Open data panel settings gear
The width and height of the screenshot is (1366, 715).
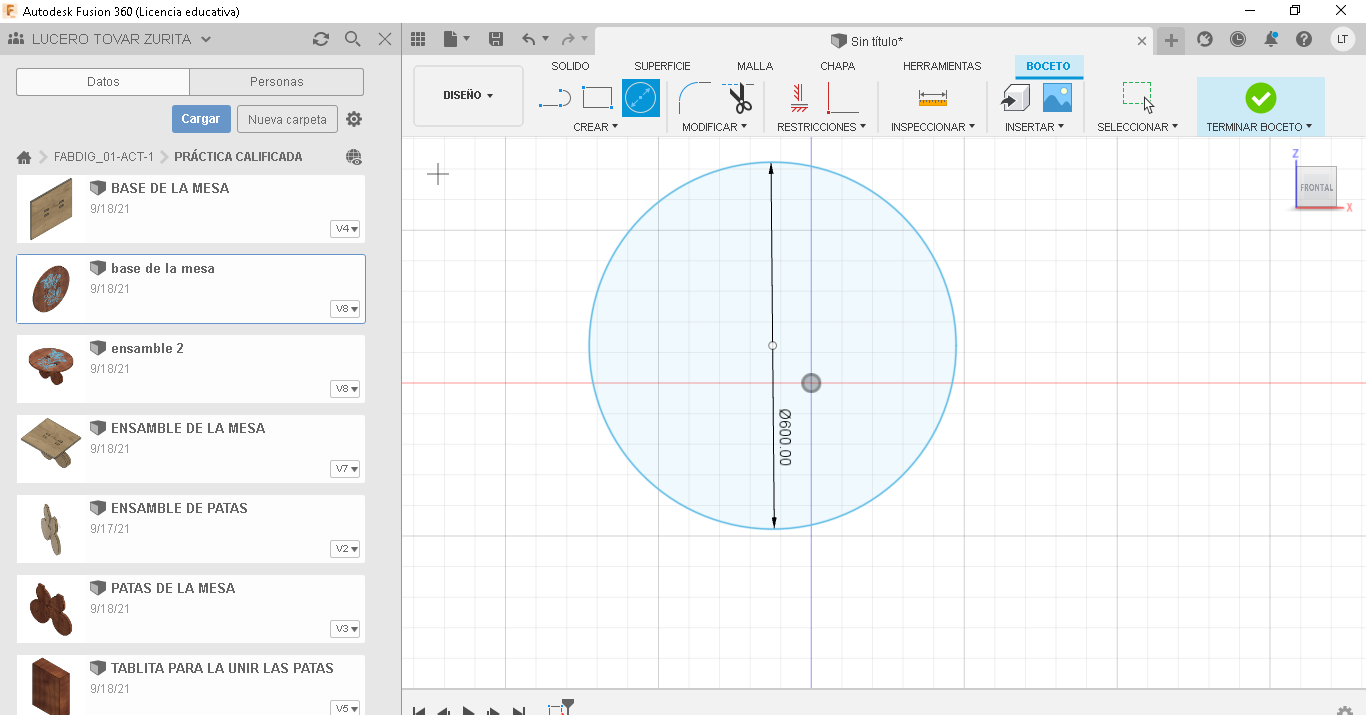tap(354, 119)
